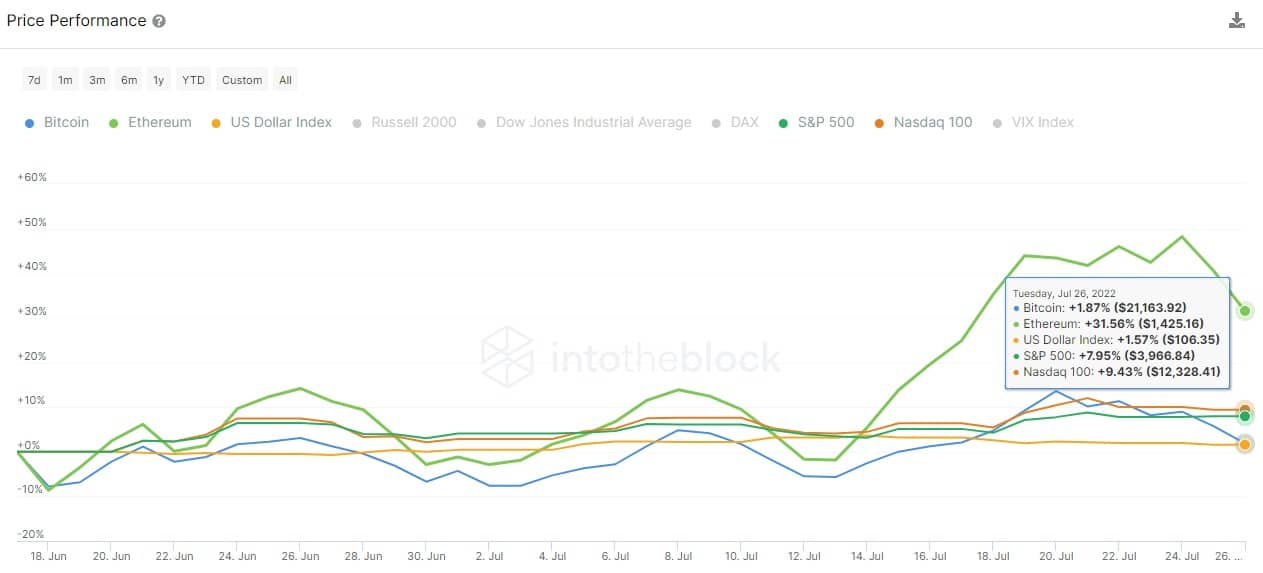Click the Ethereum end-of-line data point marker
This screenshot has width=1263, height=573.
(x=1245, y=311)
